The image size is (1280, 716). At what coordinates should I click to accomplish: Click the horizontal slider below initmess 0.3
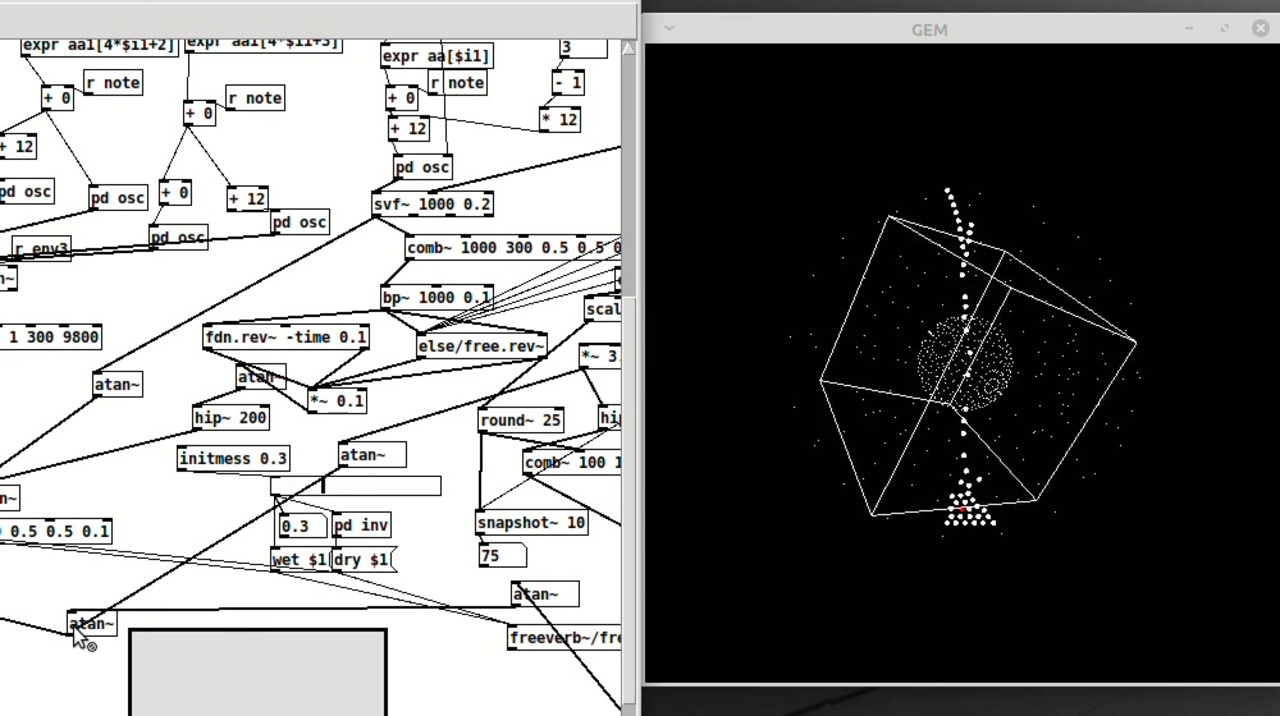355,486
